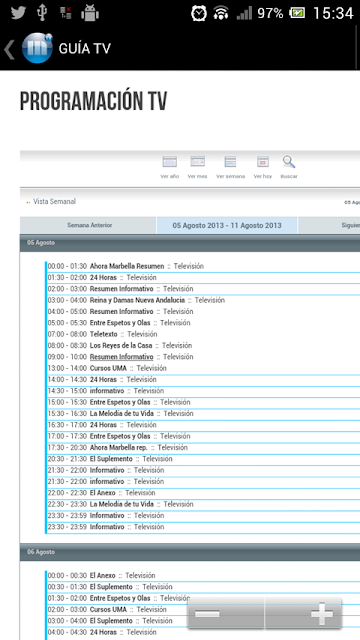Open the Ahora Marbella Resumen program
The width and height of the screenshot is (360, 640).
127,266
